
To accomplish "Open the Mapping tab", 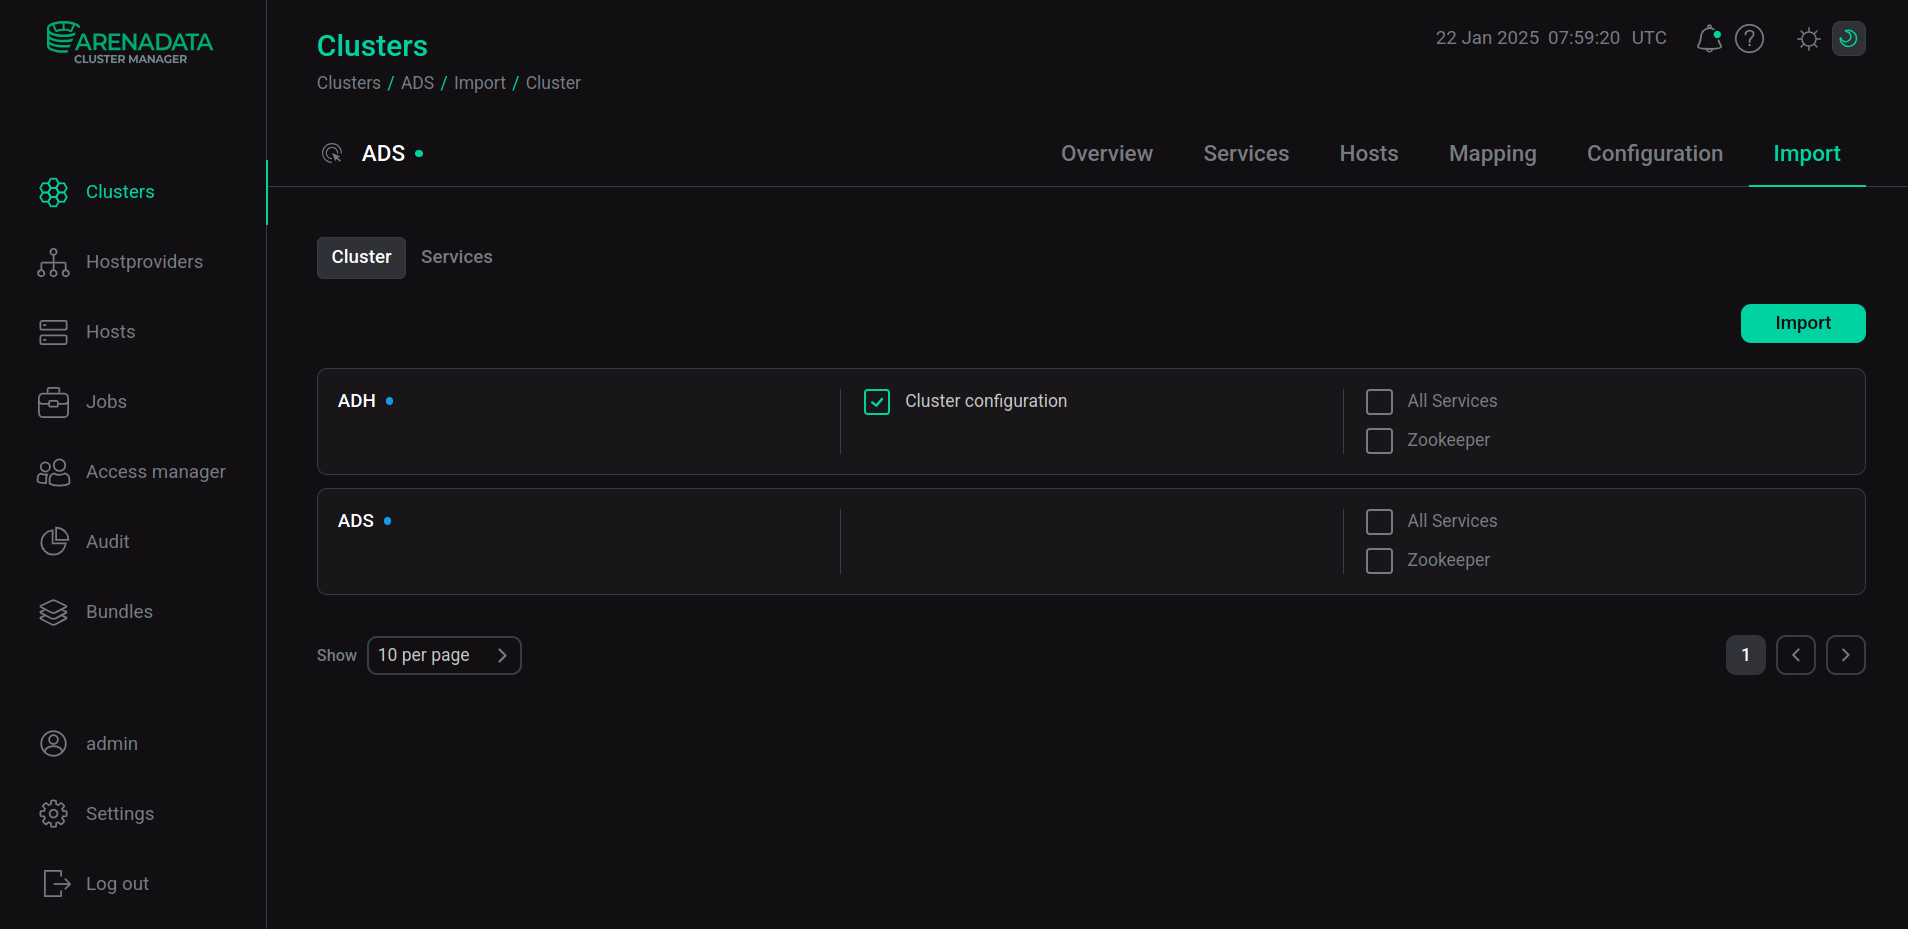I will click(1493, 154).
